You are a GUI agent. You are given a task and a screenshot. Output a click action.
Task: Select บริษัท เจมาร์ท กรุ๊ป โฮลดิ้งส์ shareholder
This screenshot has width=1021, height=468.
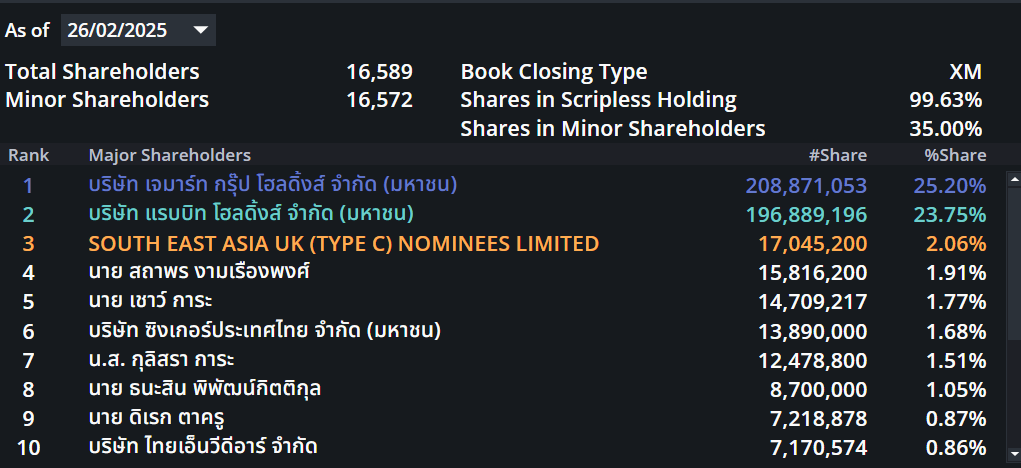pos(272,185)
